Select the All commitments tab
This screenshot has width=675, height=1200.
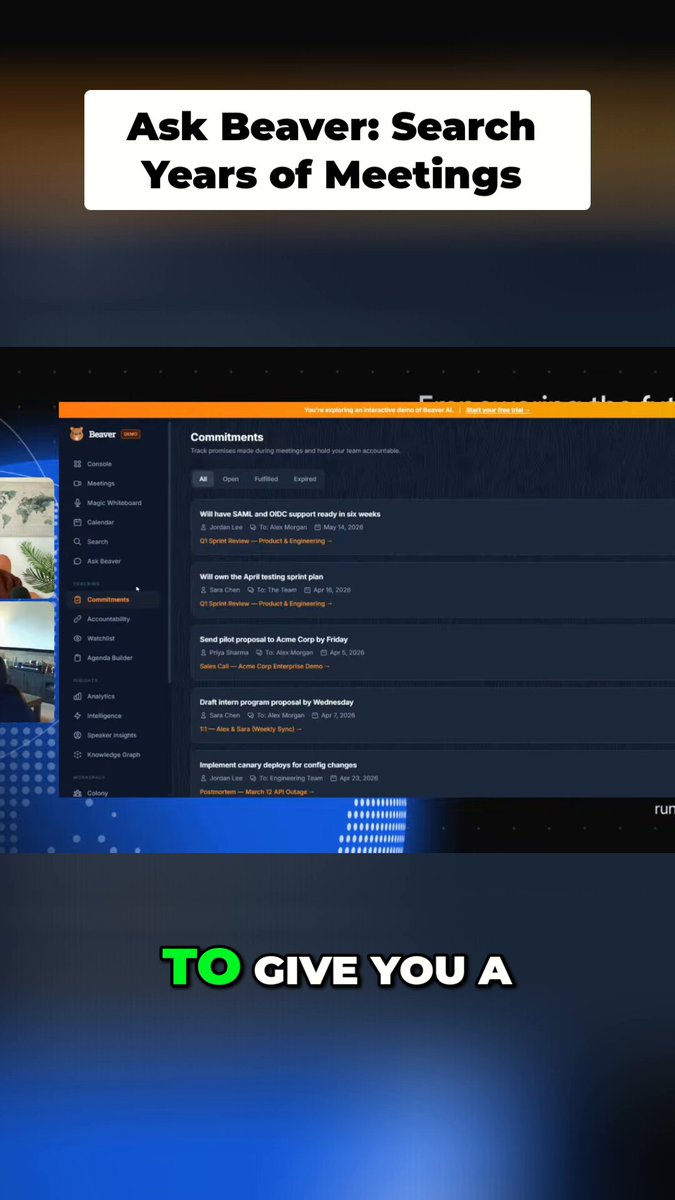(203, 479)
